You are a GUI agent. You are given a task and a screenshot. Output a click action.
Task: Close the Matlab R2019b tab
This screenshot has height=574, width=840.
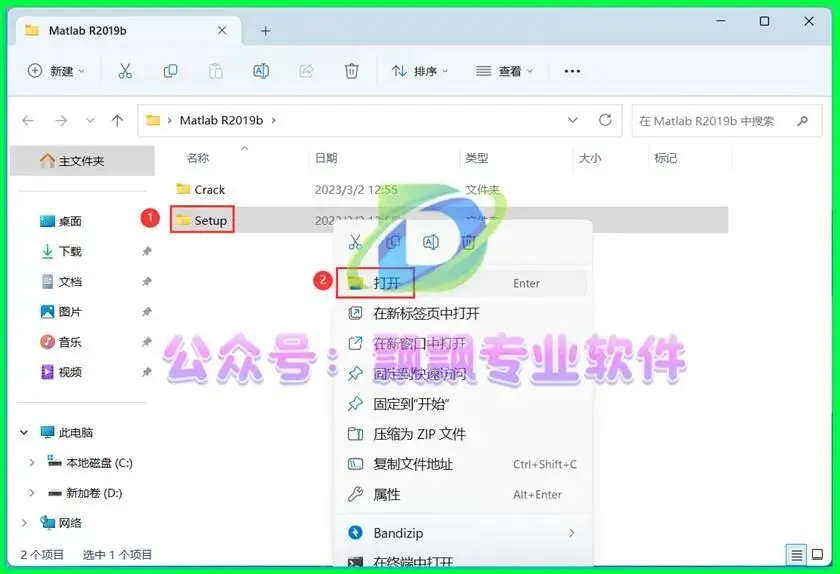pyautogui.click(x=222, y=31)
